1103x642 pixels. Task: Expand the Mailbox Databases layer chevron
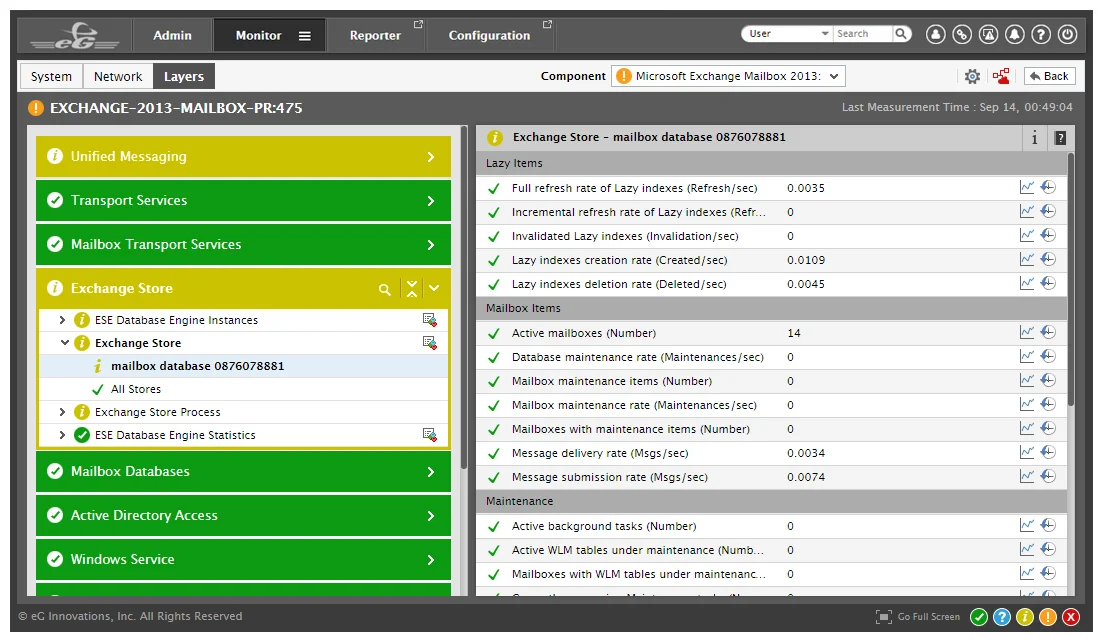coord(431,472)
